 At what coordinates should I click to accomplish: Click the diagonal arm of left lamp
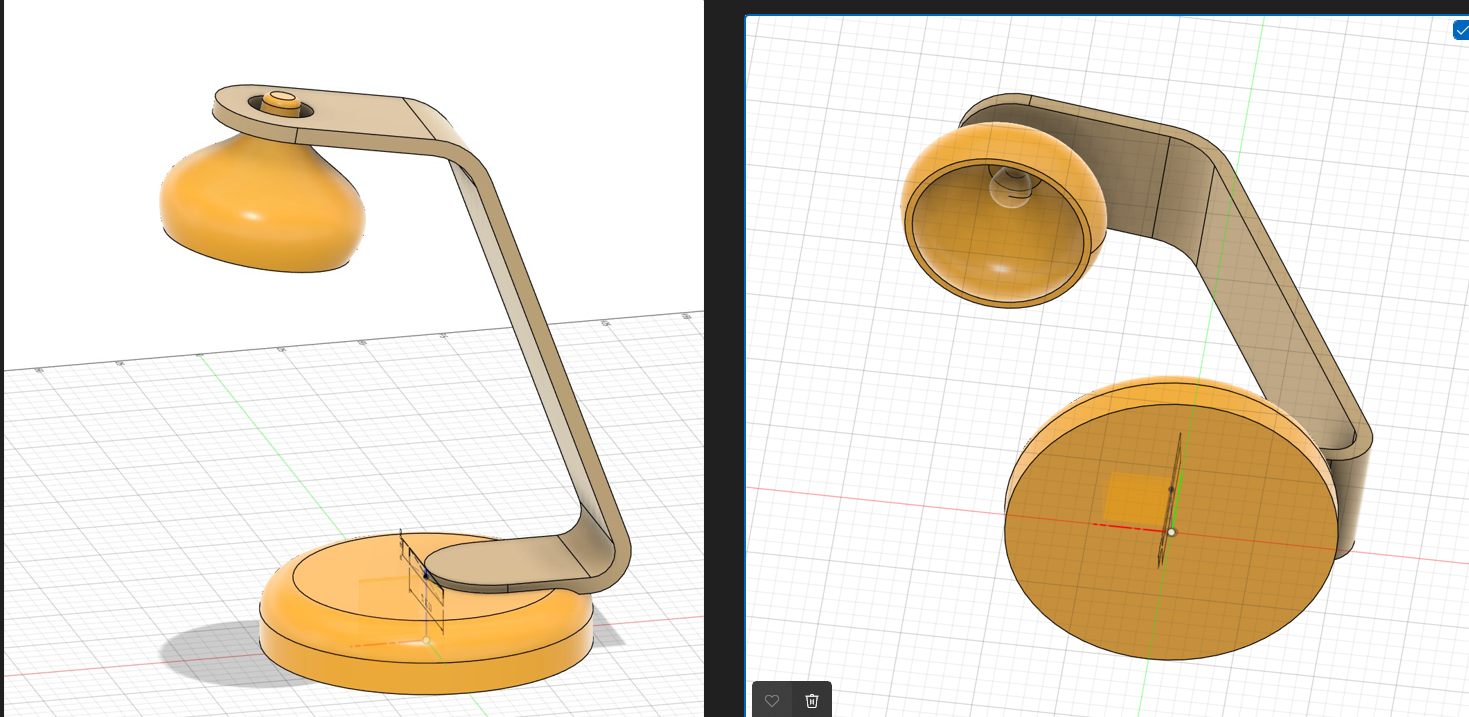(530, 330)
